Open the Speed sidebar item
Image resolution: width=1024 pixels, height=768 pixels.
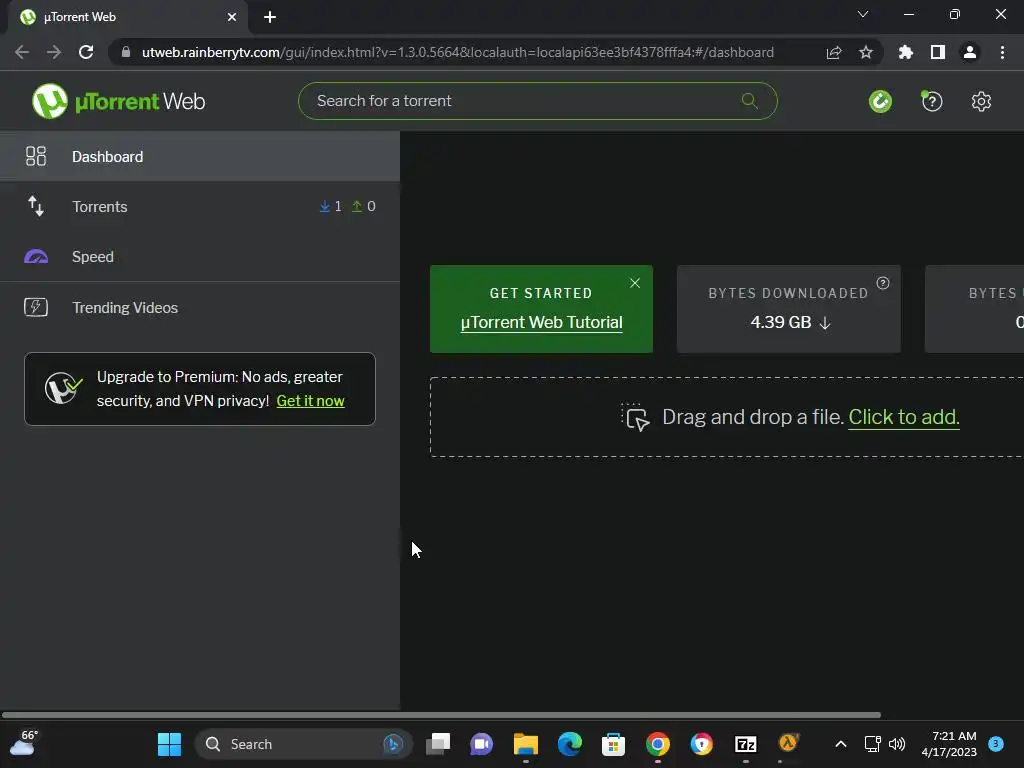200,257
